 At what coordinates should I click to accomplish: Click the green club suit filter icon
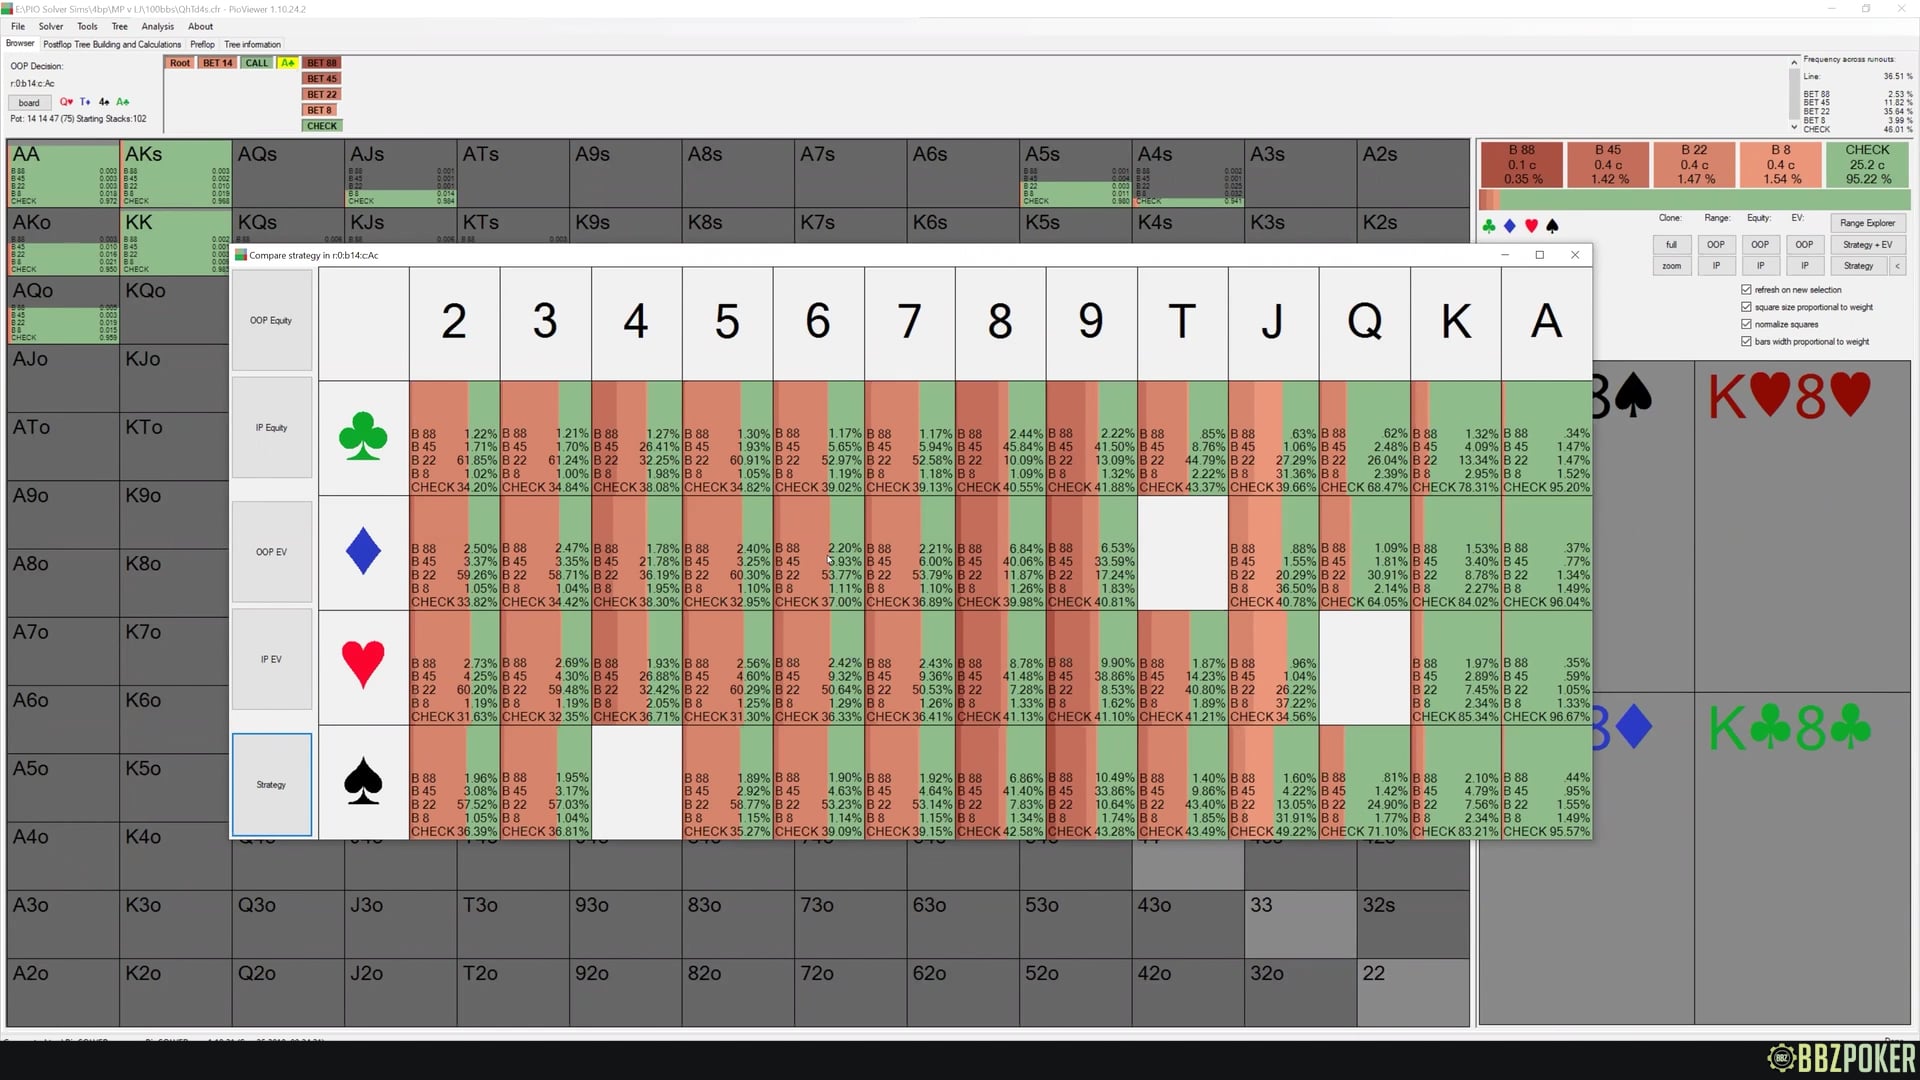[1489, 227]
